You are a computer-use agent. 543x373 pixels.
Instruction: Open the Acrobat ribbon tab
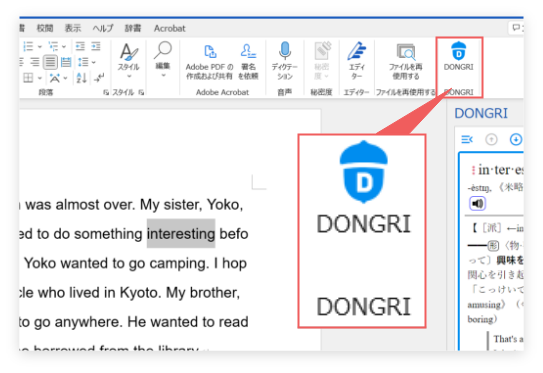(x=170, y=28)
